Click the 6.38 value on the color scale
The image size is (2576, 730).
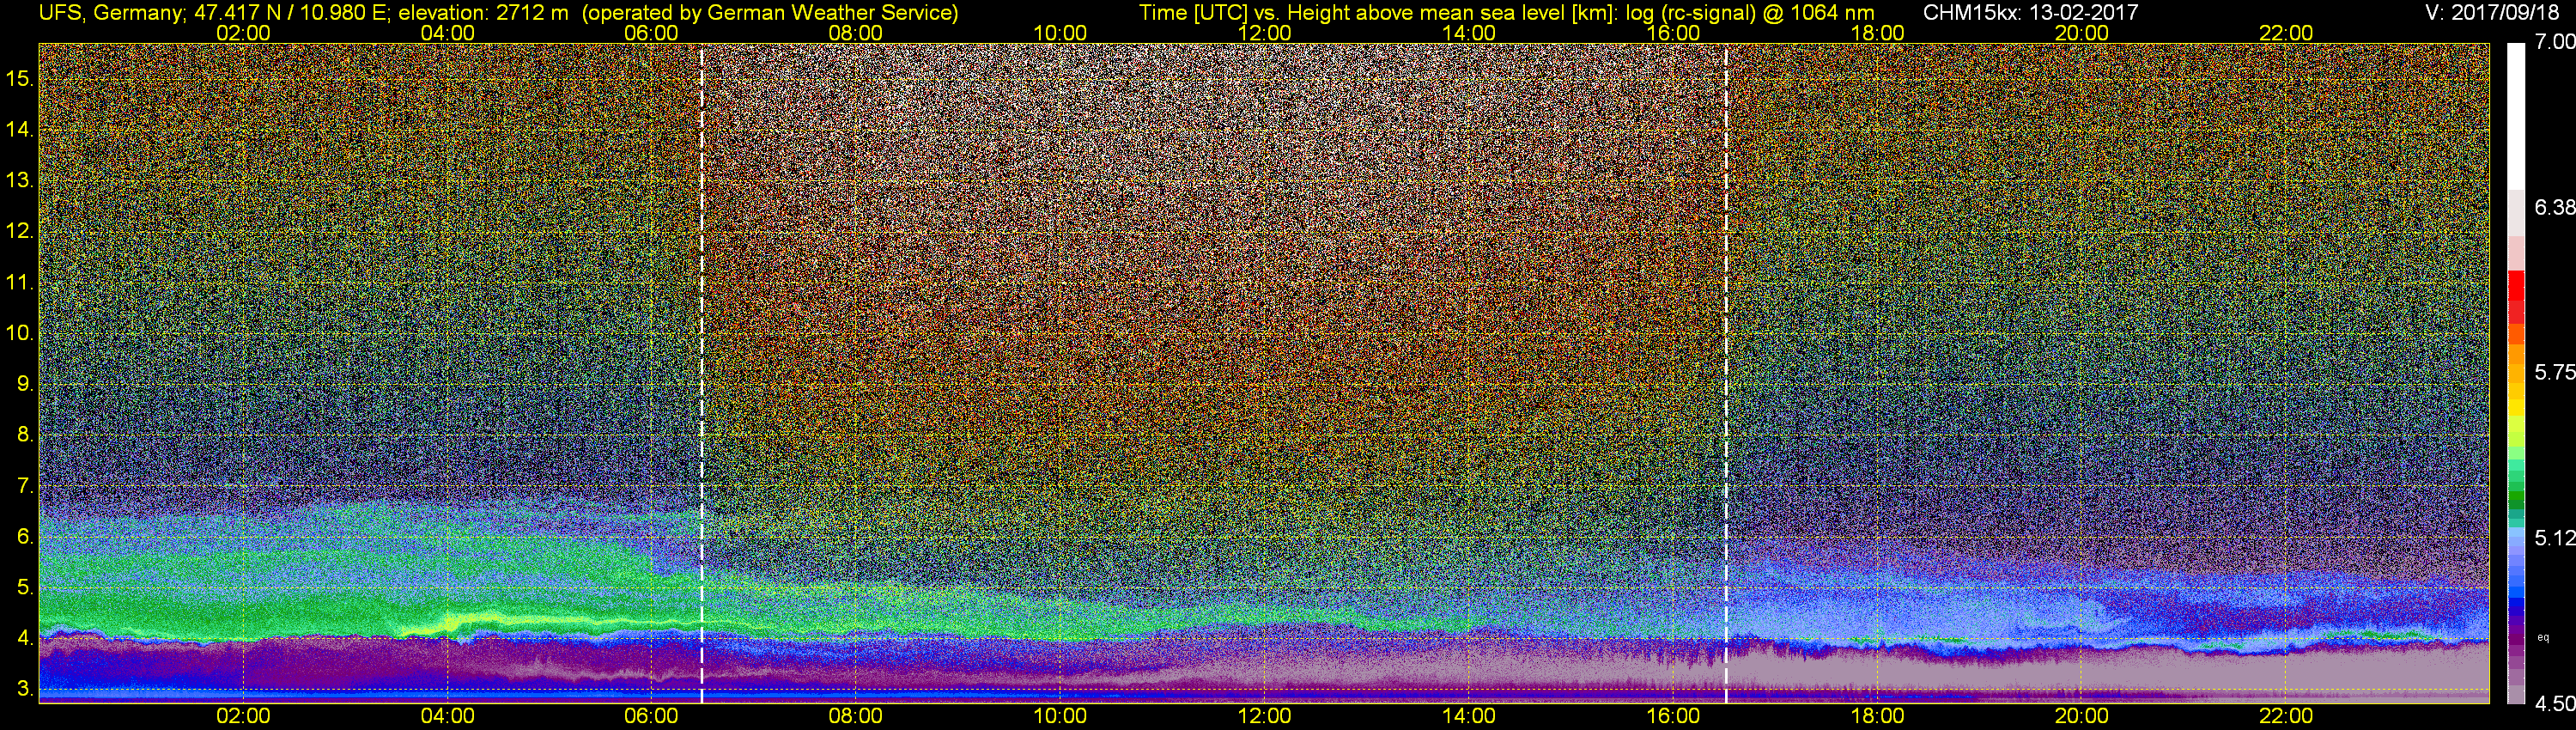(x=2555, y=207)
